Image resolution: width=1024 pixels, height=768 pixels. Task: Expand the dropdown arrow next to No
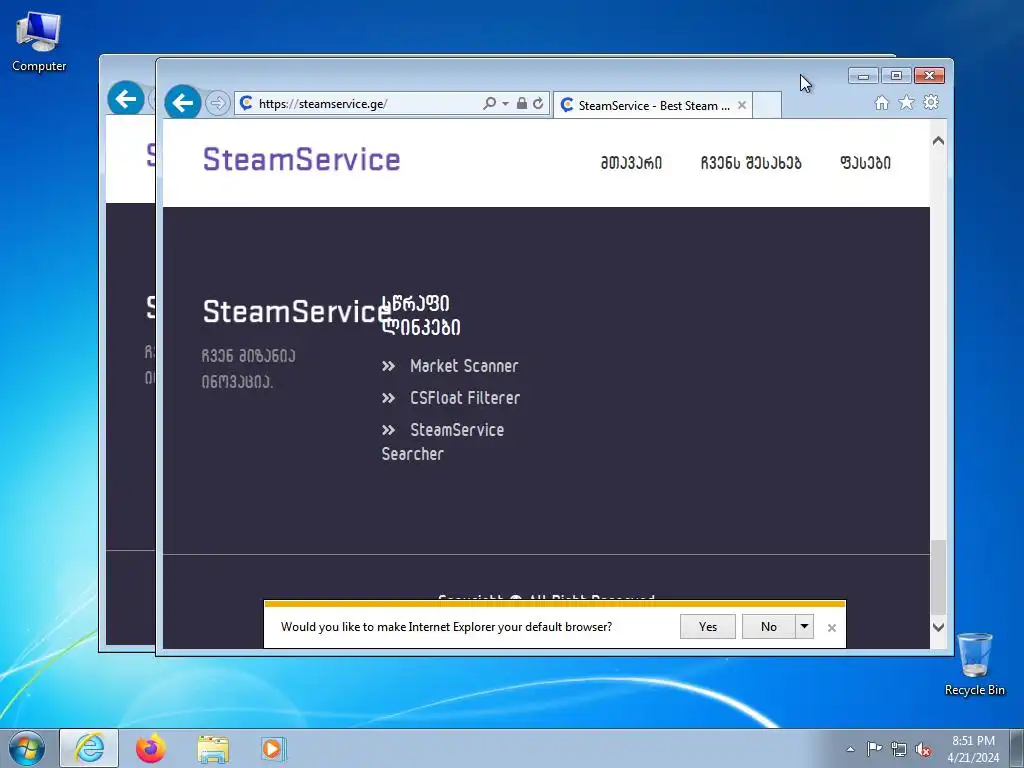pos(805,627)
